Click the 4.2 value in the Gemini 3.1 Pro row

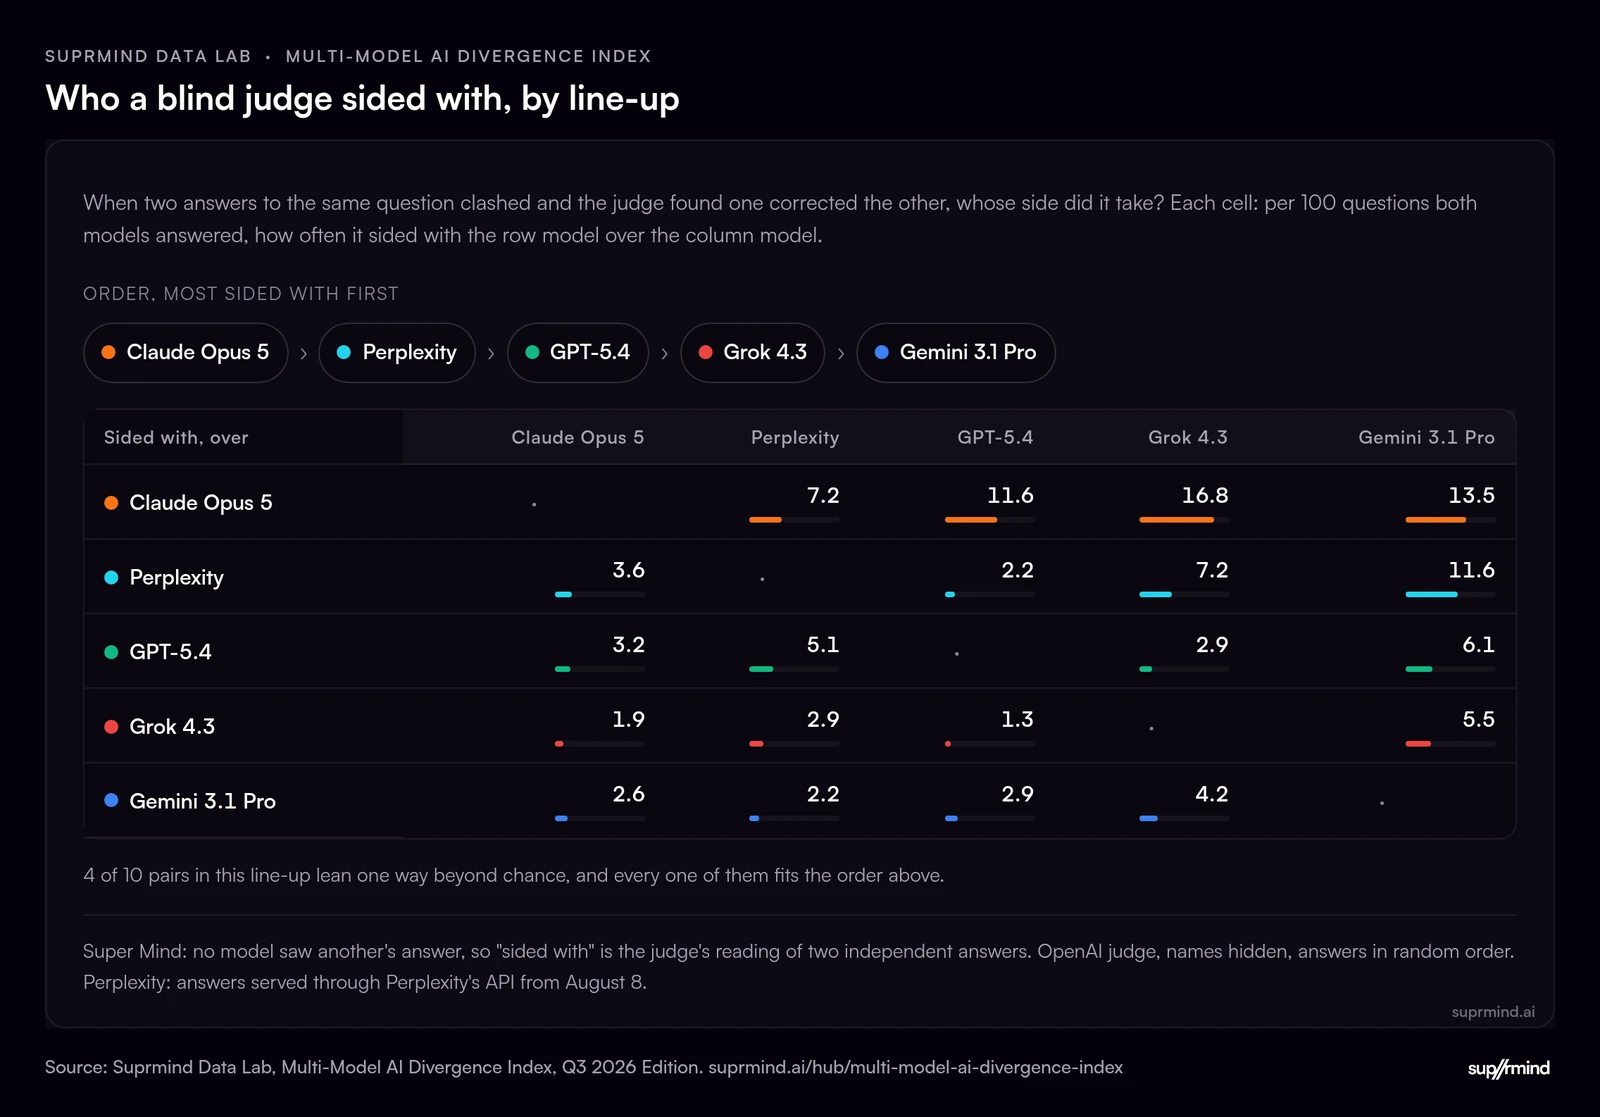[x=1212, y=794]
